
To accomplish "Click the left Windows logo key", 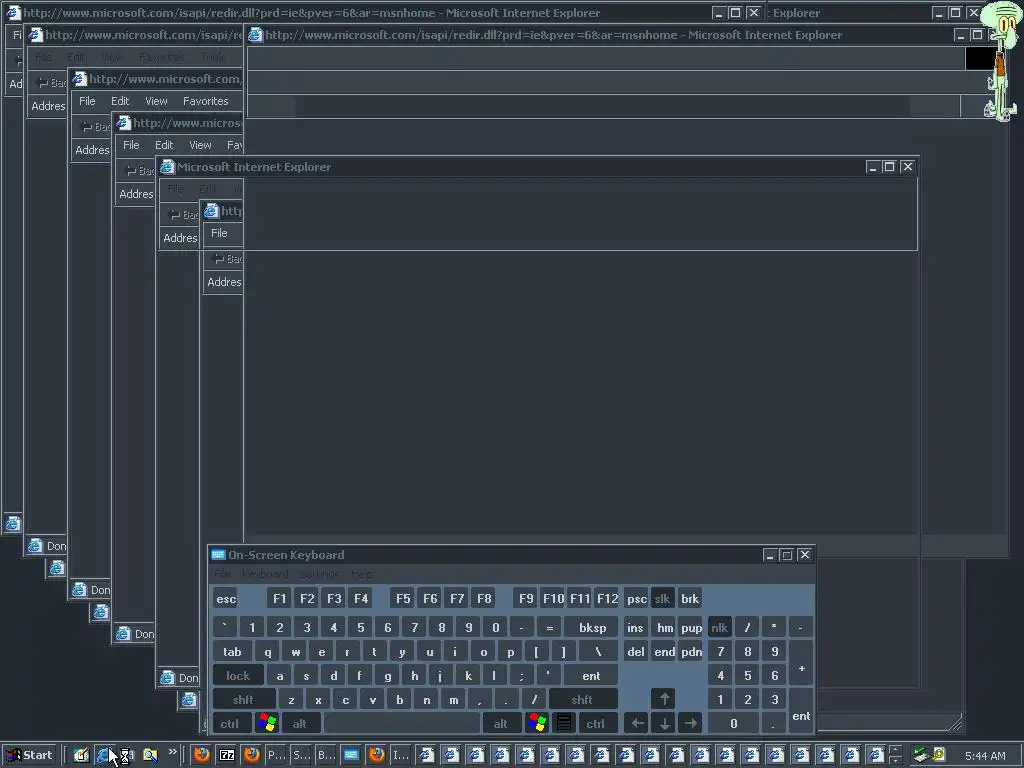I will [267, 723].
